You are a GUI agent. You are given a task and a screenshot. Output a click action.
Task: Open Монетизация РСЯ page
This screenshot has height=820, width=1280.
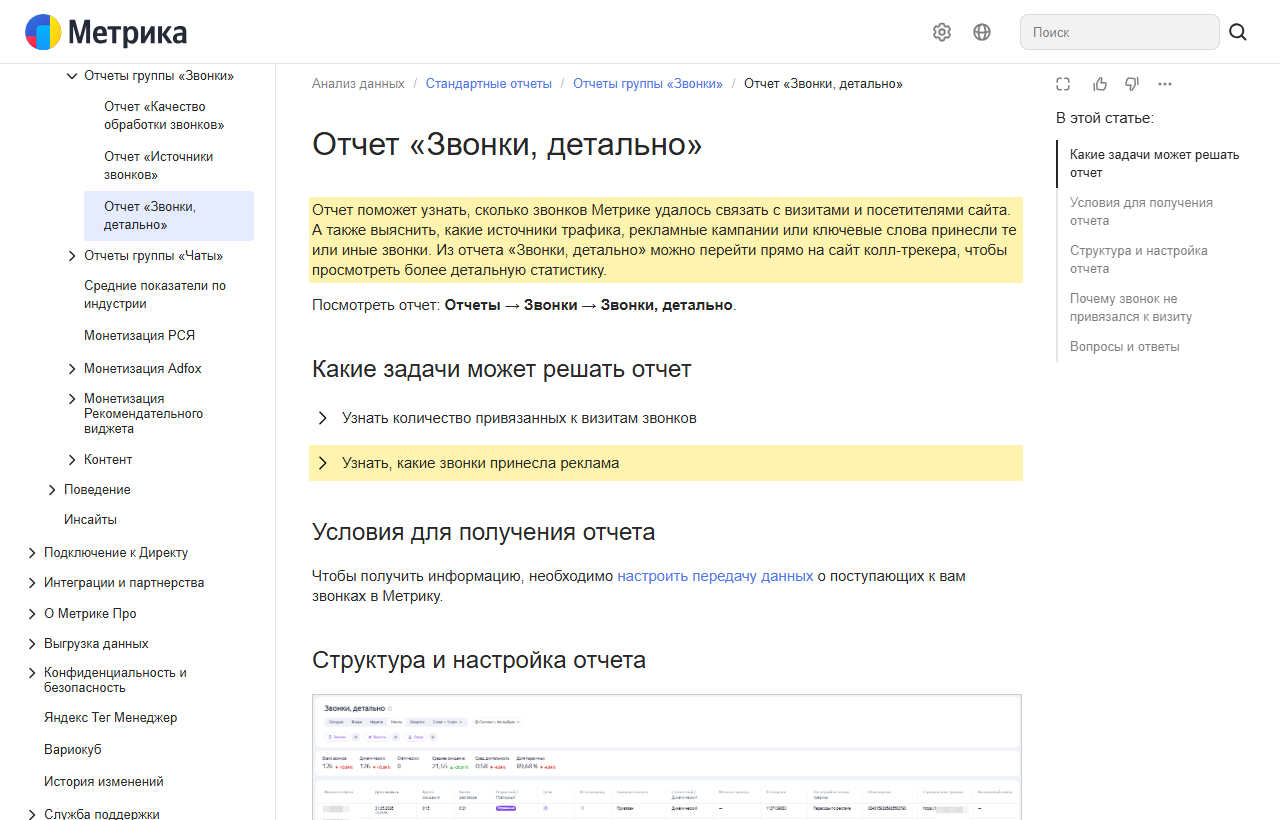pos(140,336)
